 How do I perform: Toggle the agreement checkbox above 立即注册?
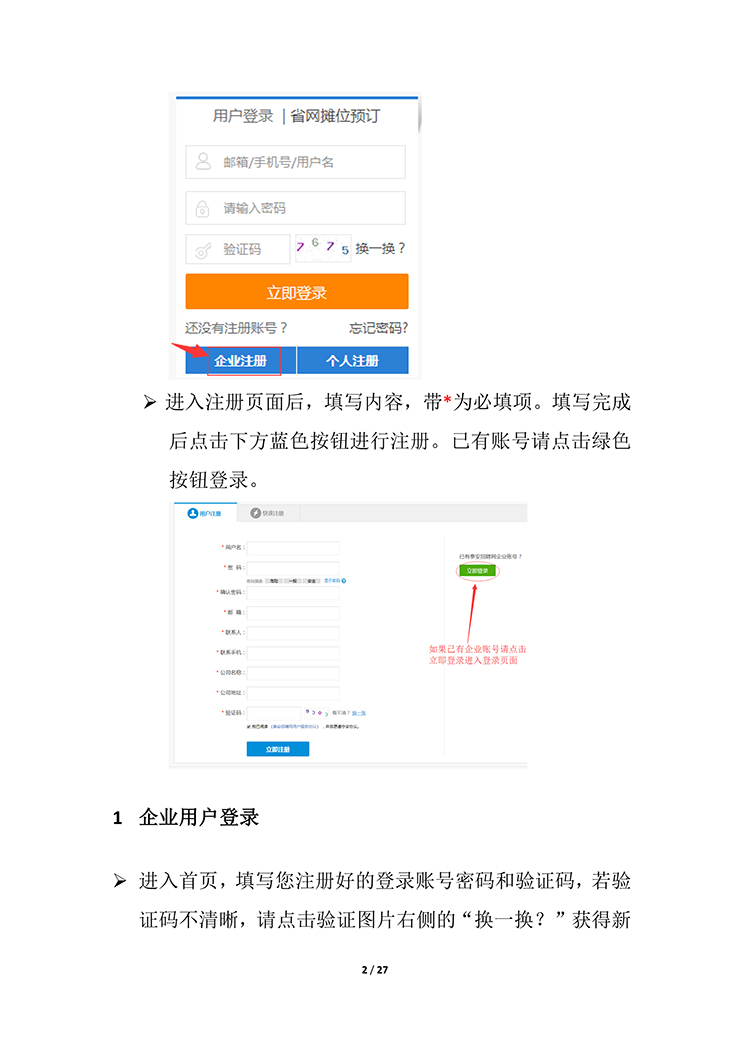(x=248, y=727)
